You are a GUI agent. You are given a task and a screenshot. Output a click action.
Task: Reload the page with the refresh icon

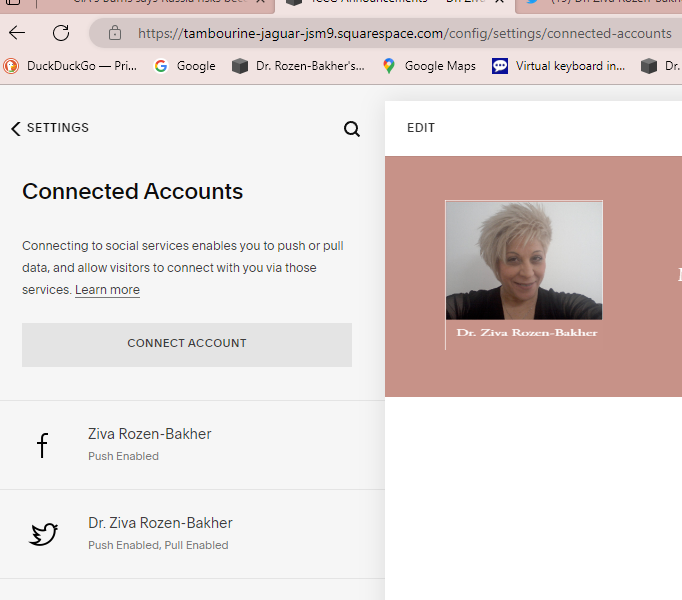[x=61, y=33]
